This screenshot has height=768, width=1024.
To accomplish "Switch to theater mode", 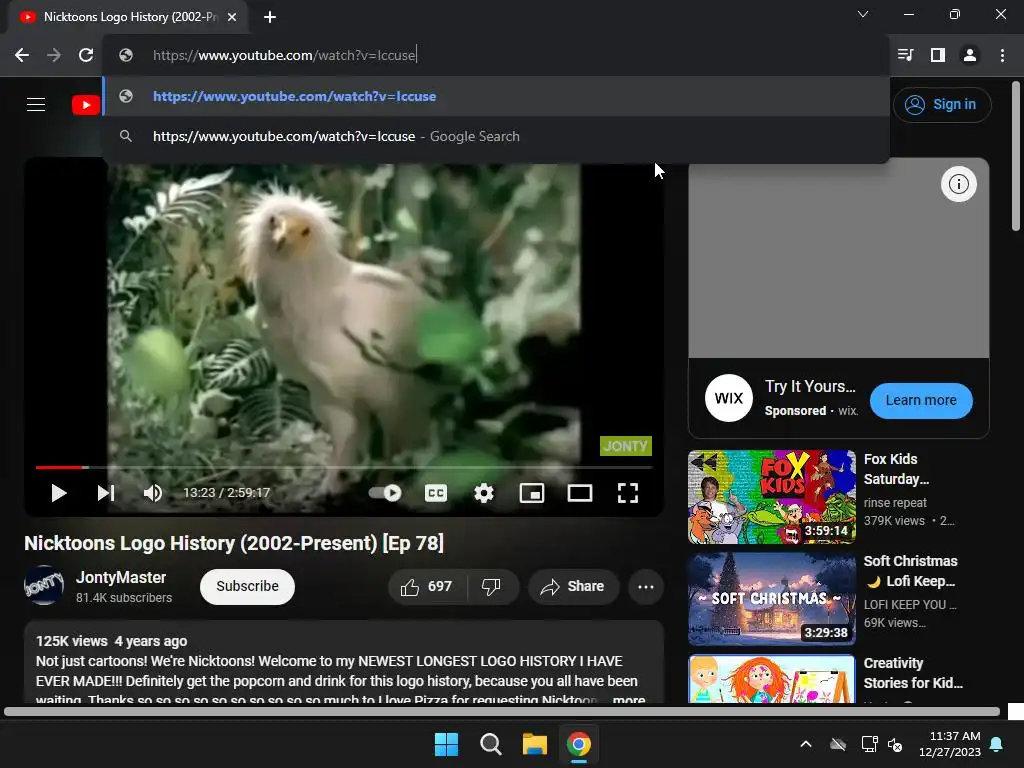I will 580,493.
